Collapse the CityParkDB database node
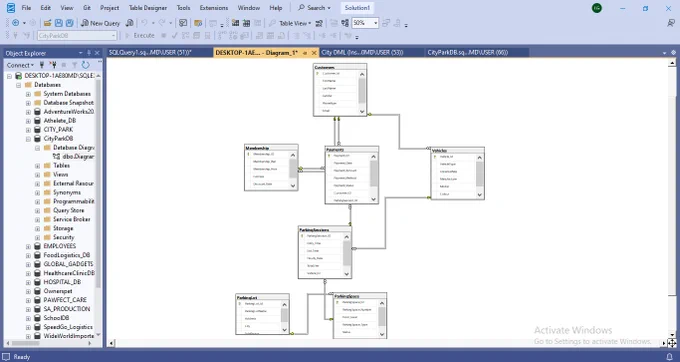The image size is (680, 362). [28, 139]
